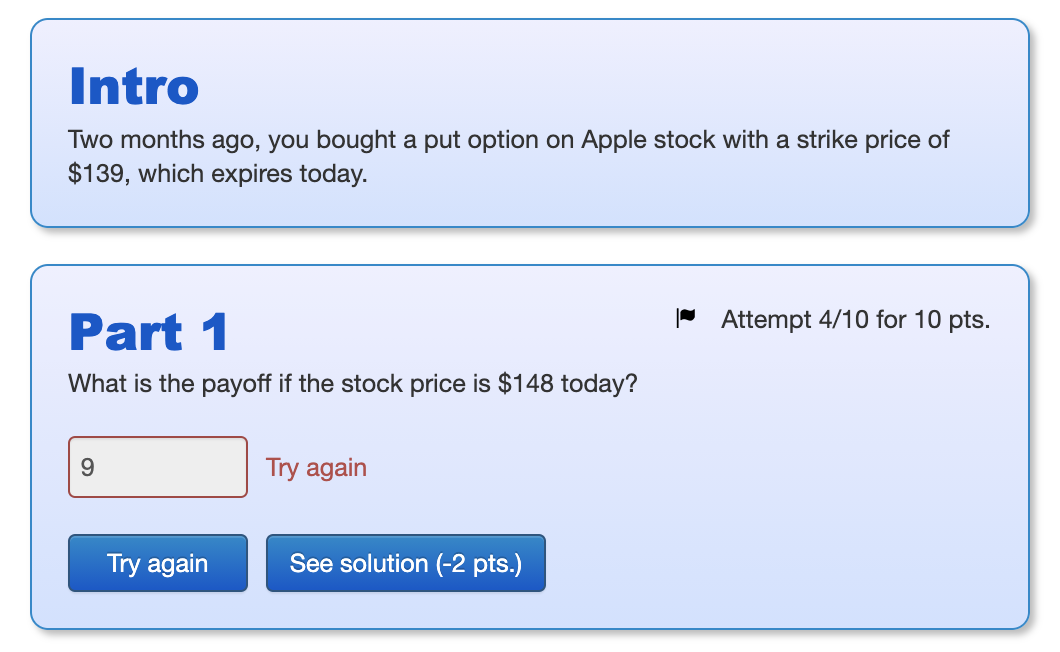
Task: Click 'See solution (-2 pts.)'
Action: 405,563
